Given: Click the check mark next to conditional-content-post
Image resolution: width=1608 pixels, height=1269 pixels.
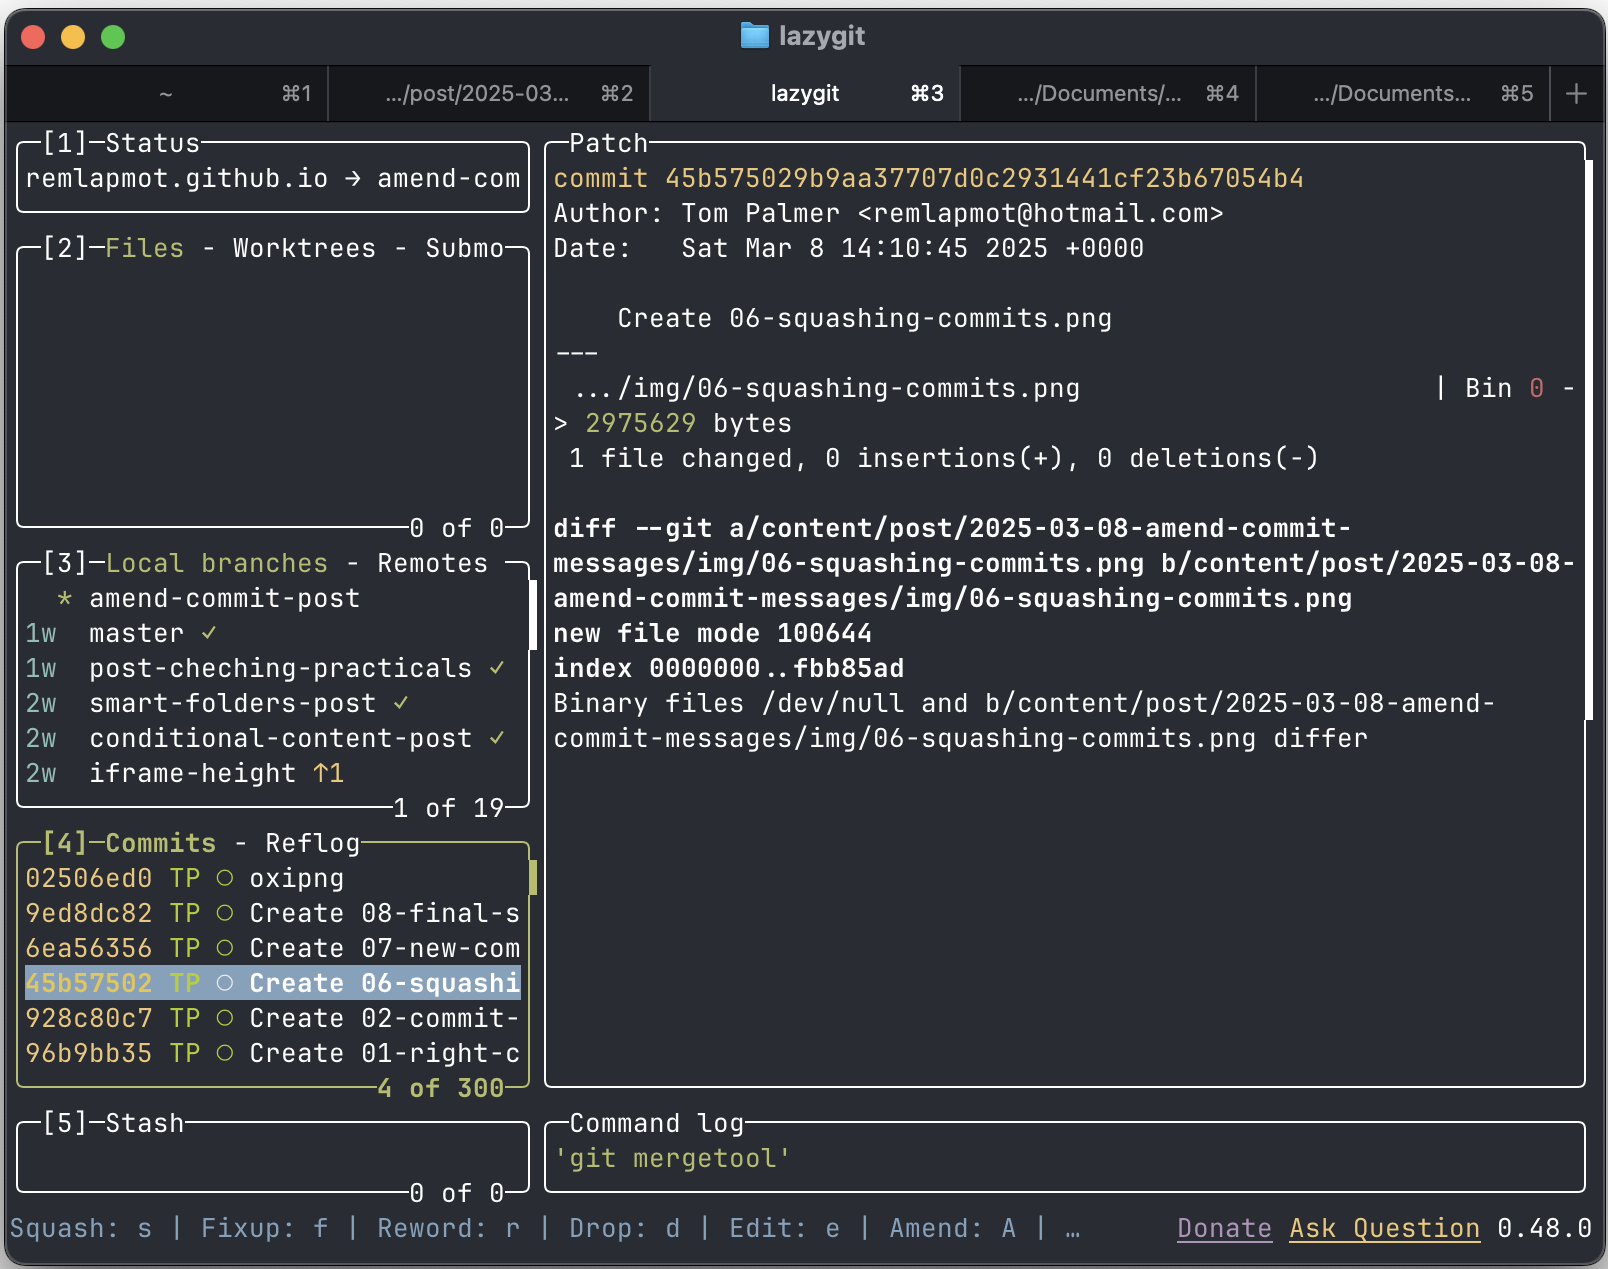Looking at the screenshot, I should click(x=497, y=738).
